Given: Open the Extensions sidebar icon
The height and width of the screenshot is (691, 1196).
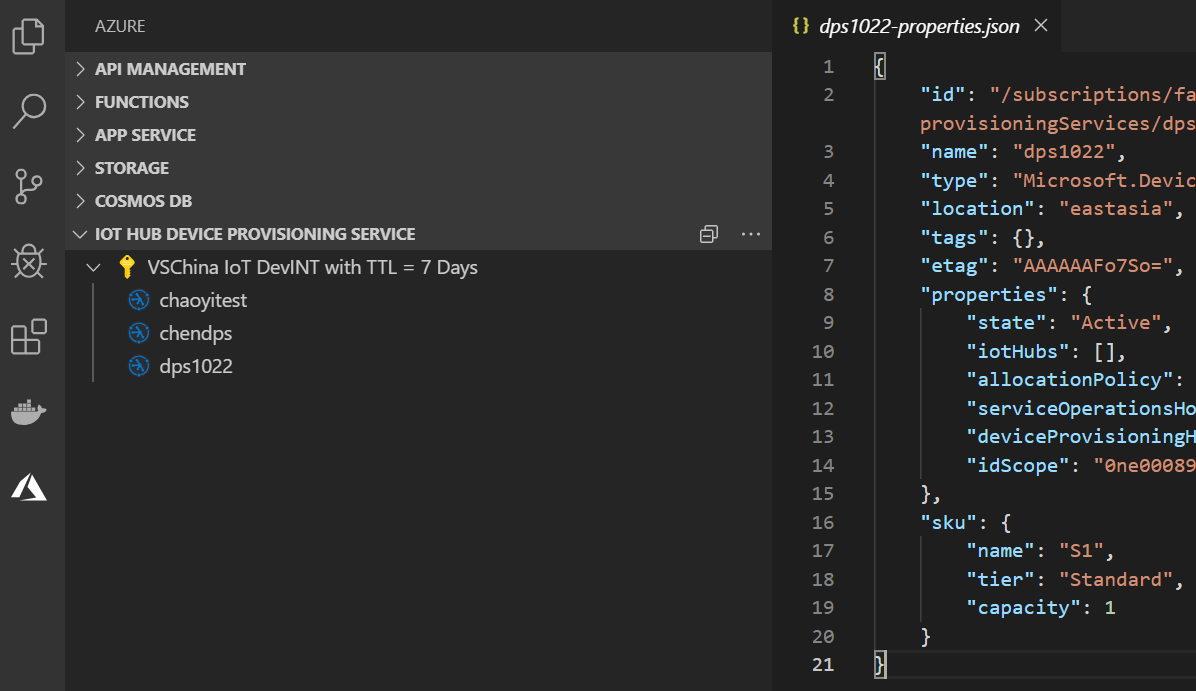Looking at the screenshot, I should point(29,336).
